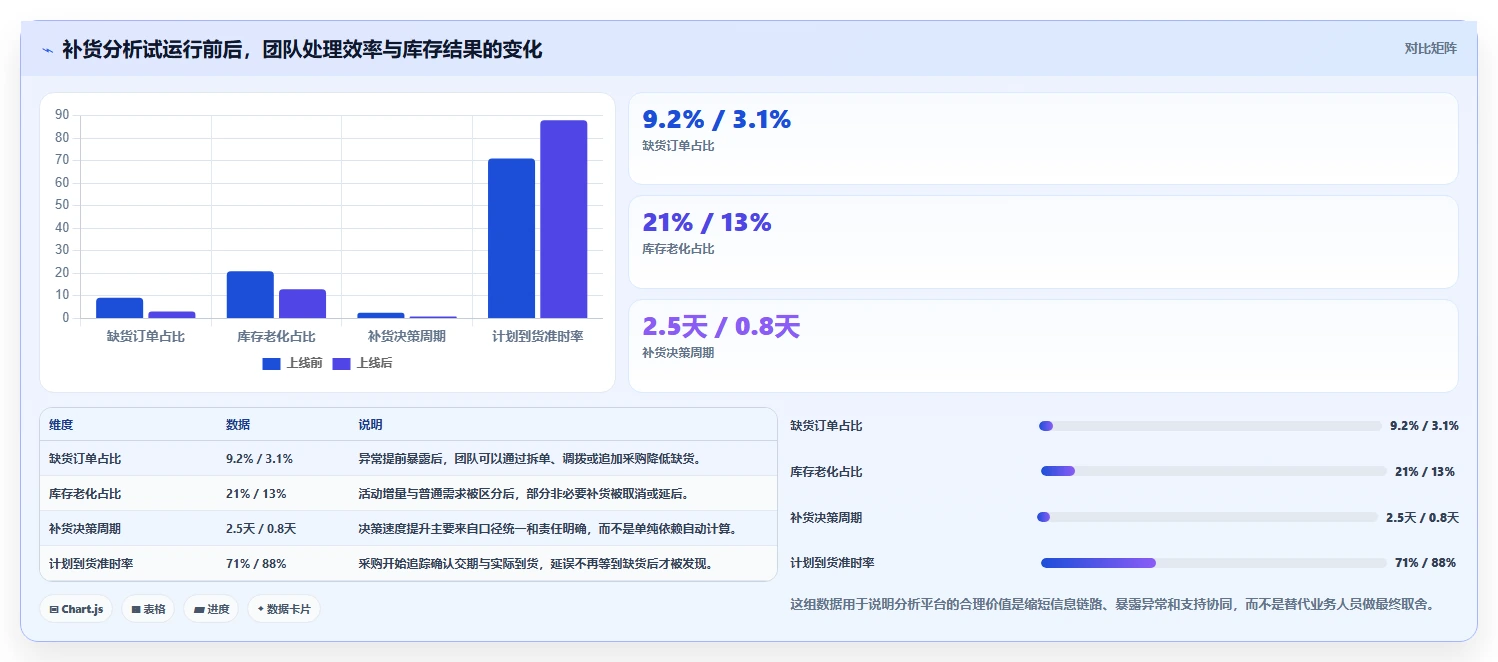Viewport: 1498px width, 662px height.
Task: Click the footnote starting 这组数据用于说明
Action: coord(1112,604)
